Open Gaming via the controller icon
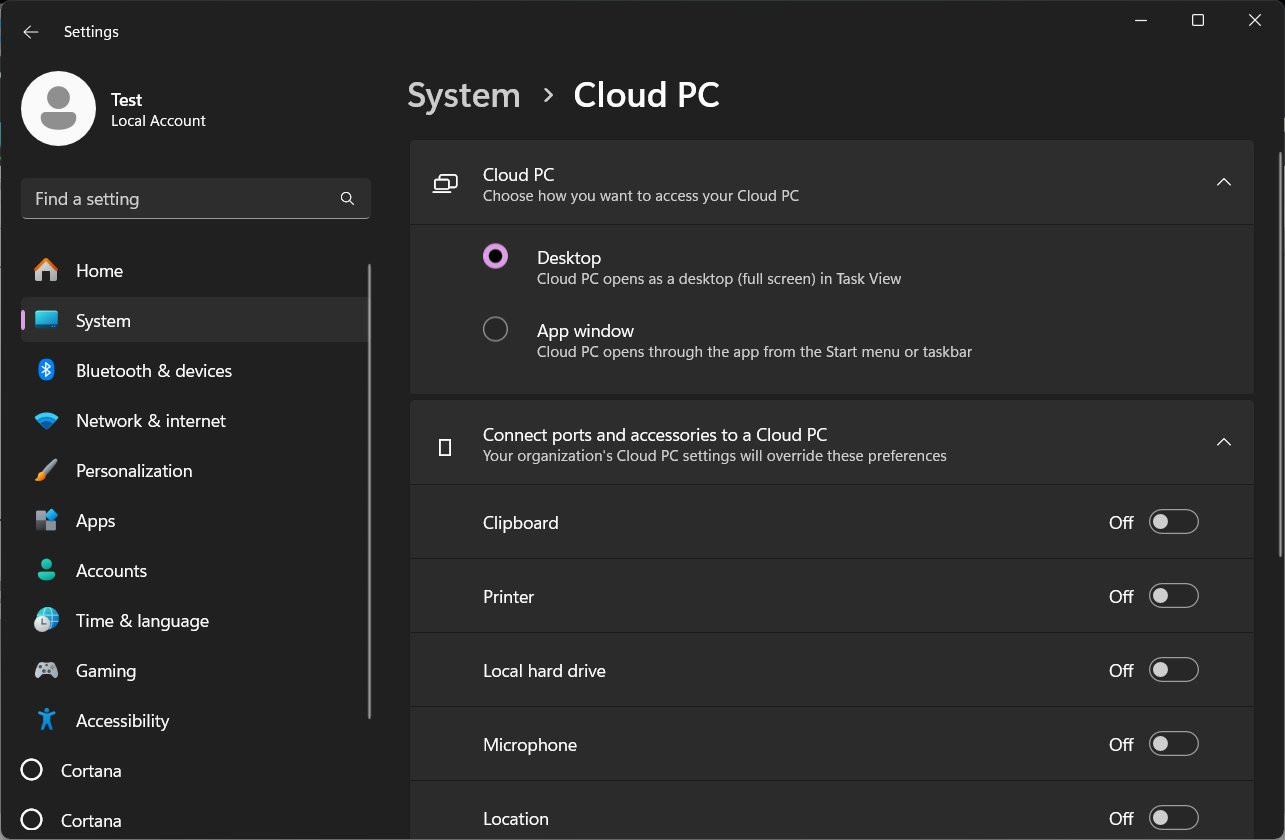 pos(45,670)
